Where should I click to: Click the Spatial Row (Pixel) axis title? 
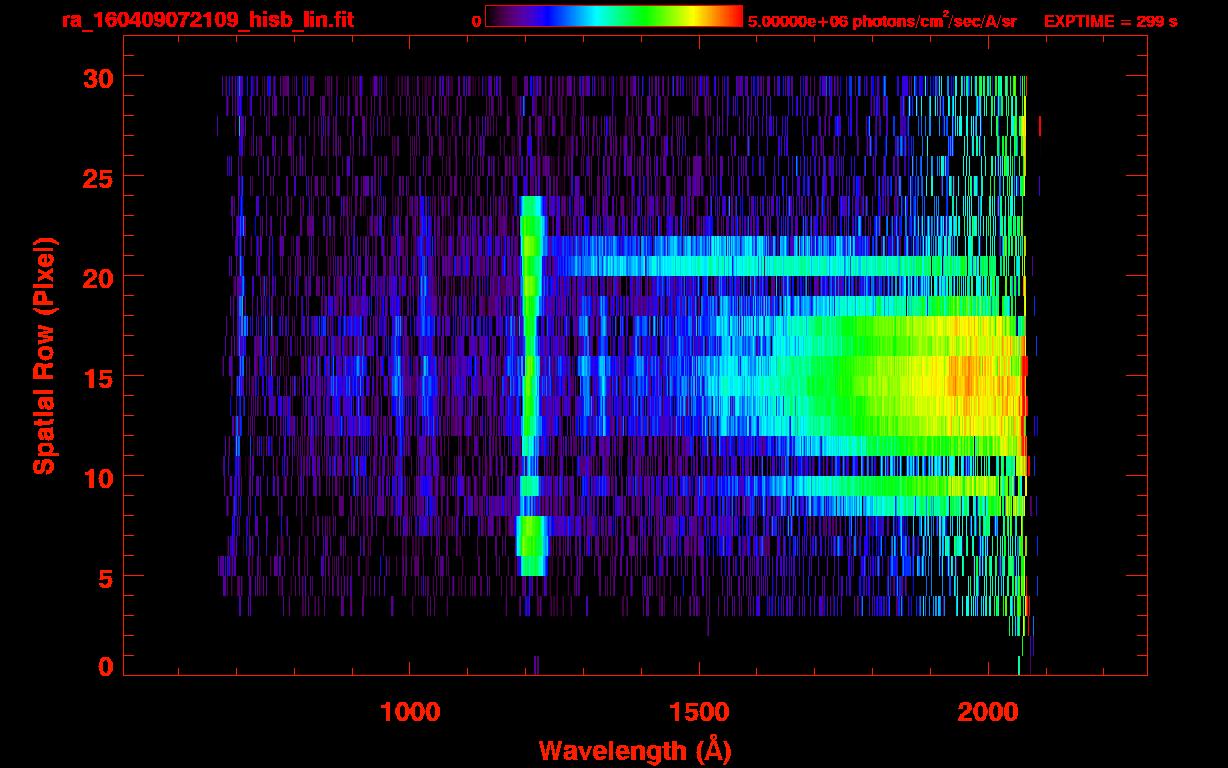pos(43,355)
